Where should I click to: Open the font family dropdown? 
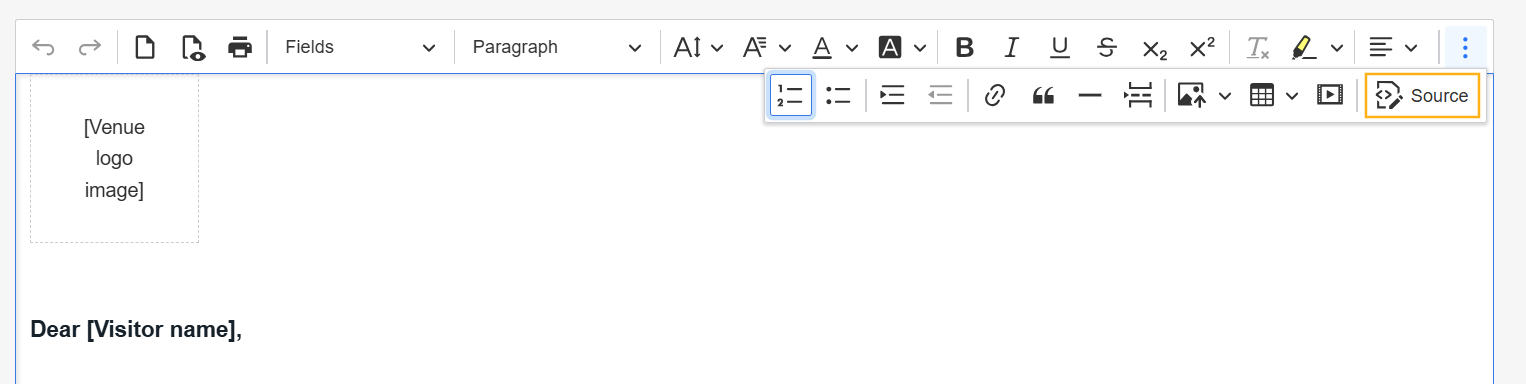pyautogui.click(x=766, y=47)
